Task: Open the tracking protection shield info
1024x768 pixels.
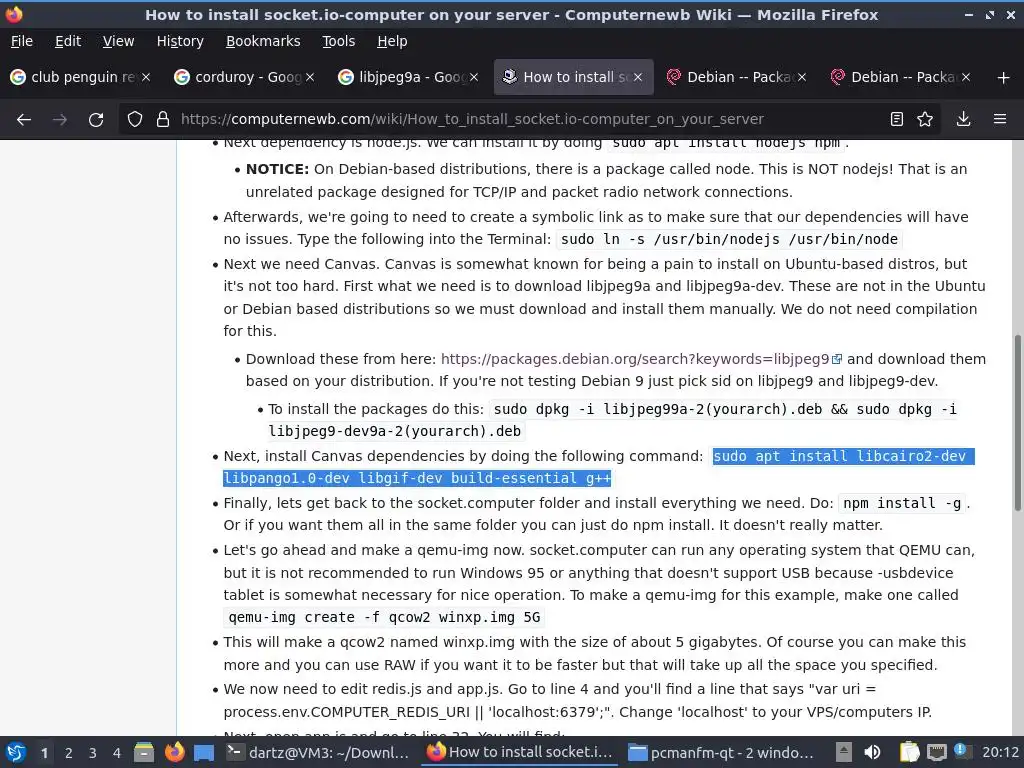Action: click(135, 120)
